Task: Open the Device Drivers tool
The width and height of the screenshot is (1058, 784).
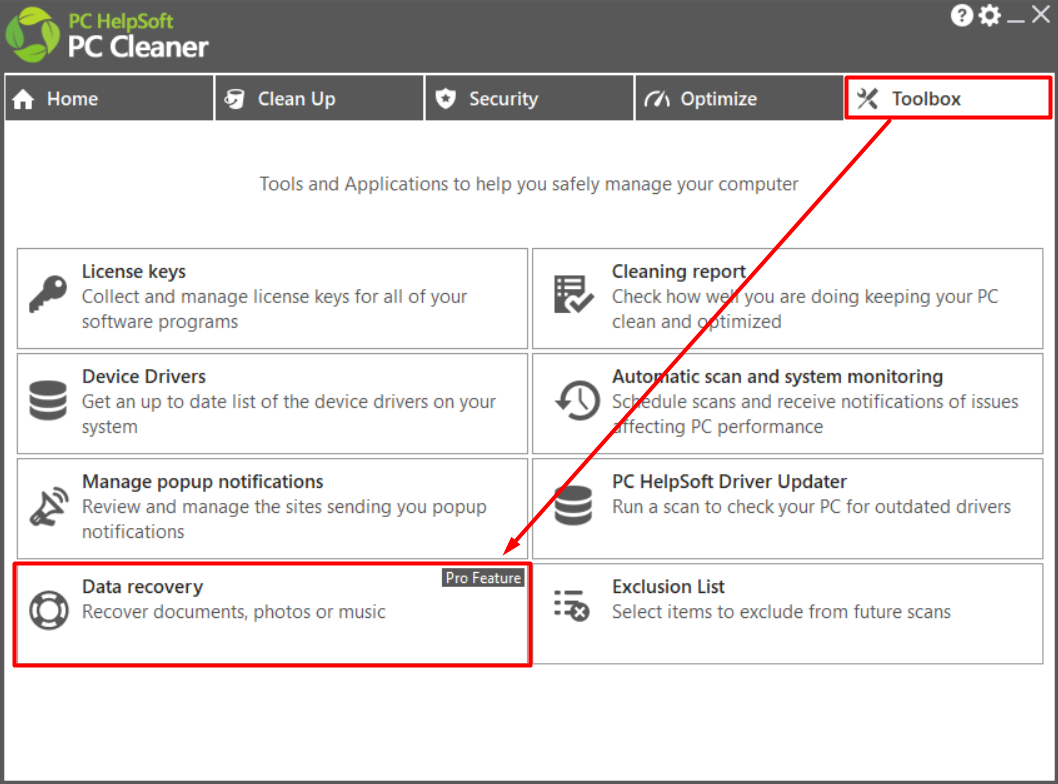Action: click(273, 403)
